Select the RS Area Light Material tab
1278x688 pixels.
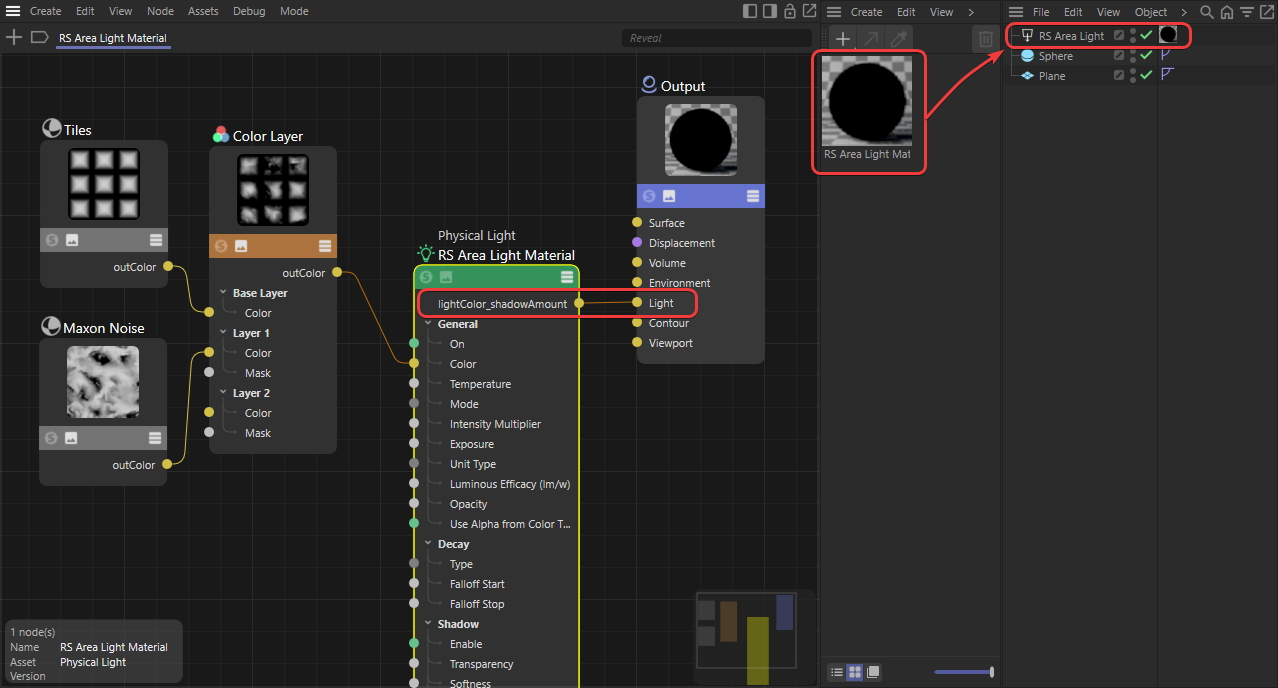pos(113,38)
